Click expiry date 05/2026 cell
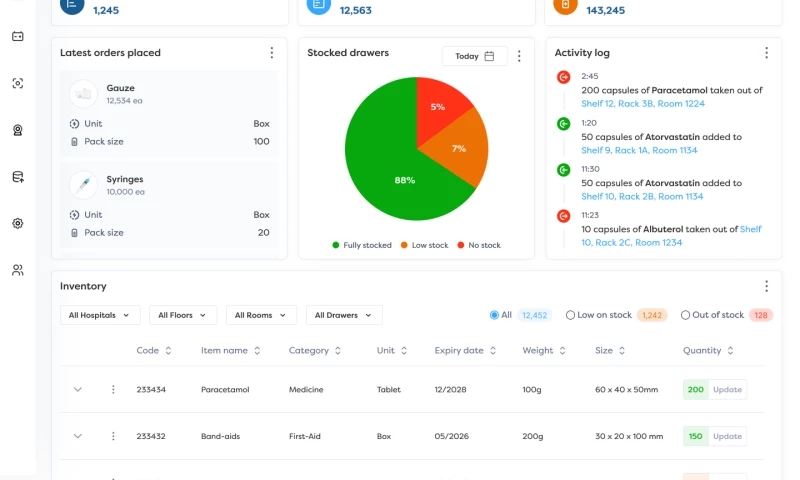The image size is (800, 480). (x=452, y=436)
